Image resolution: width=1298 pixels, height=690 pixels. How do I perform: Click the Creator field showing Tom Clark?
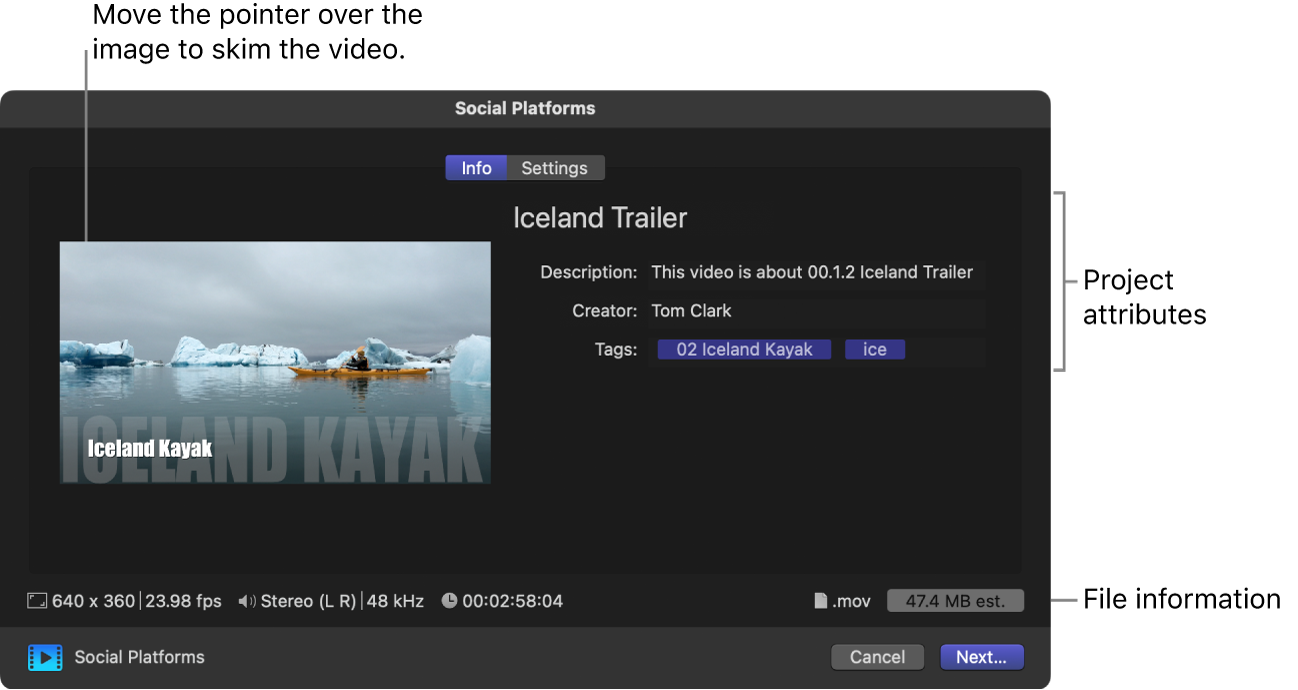click(815, 311)
